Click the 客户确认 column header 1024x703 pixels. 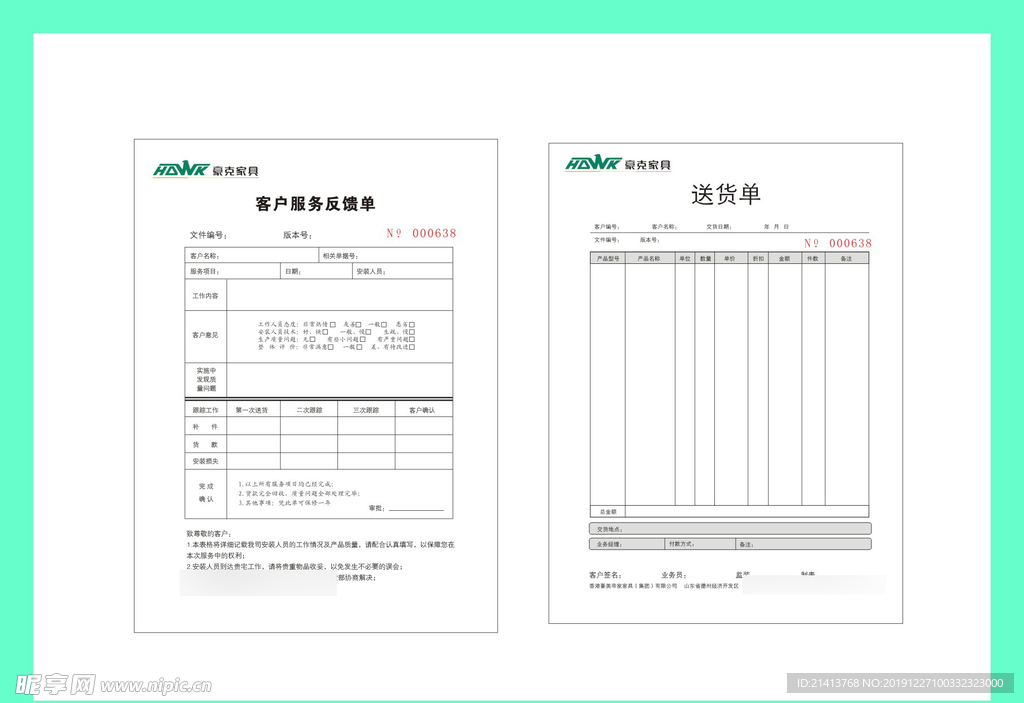423,410
